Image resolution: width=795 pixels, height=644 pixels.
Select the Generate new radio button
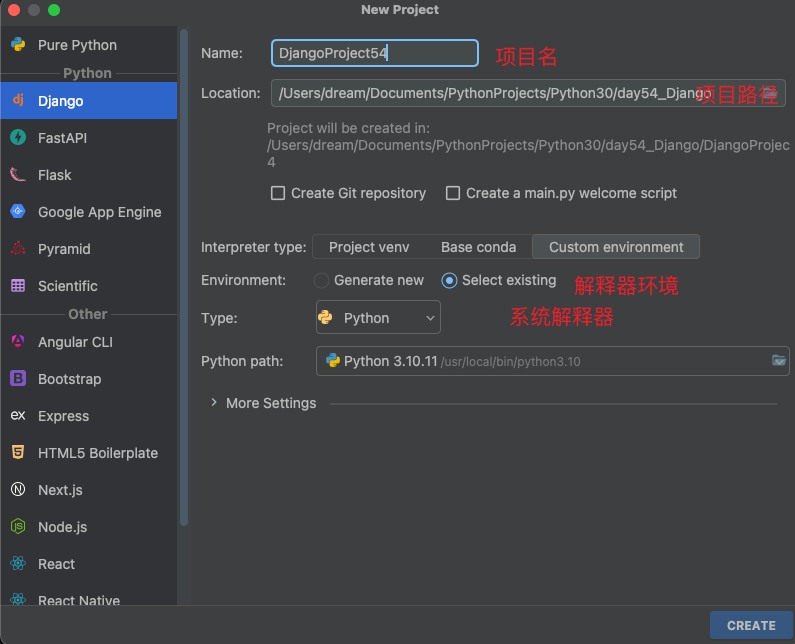(x=321, y=280)
